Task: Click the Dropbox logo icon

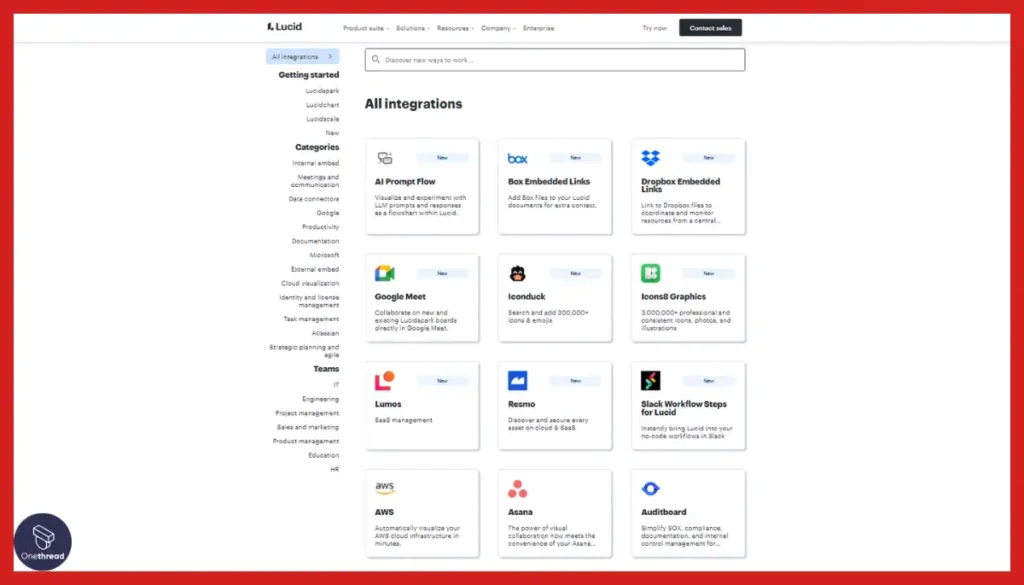Action: coord(650,158)
